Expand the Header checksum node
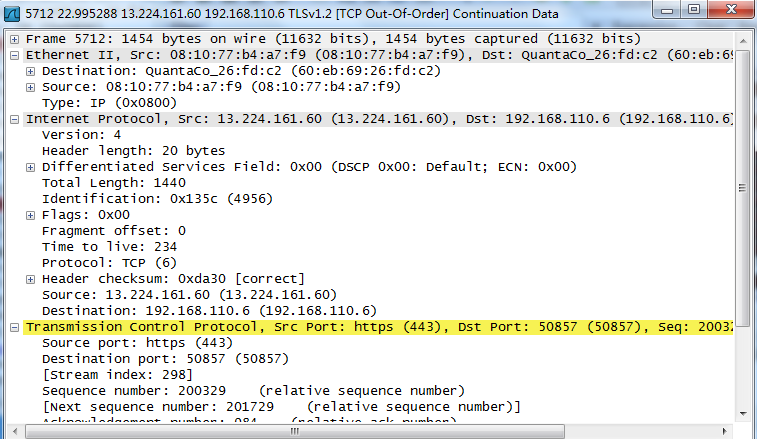757x439 pixels. [30, 279]
